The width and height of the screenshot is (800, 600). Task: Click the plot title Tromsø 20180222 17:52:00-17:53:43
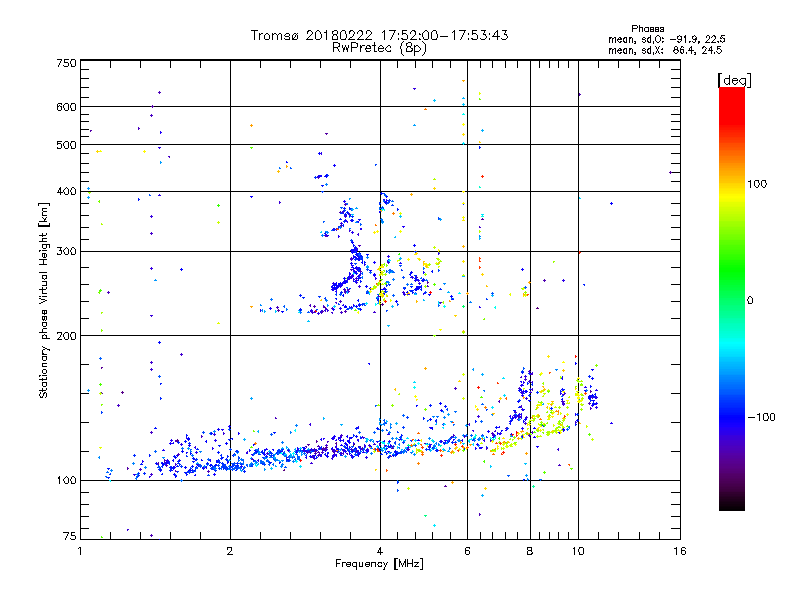[379, 35]
